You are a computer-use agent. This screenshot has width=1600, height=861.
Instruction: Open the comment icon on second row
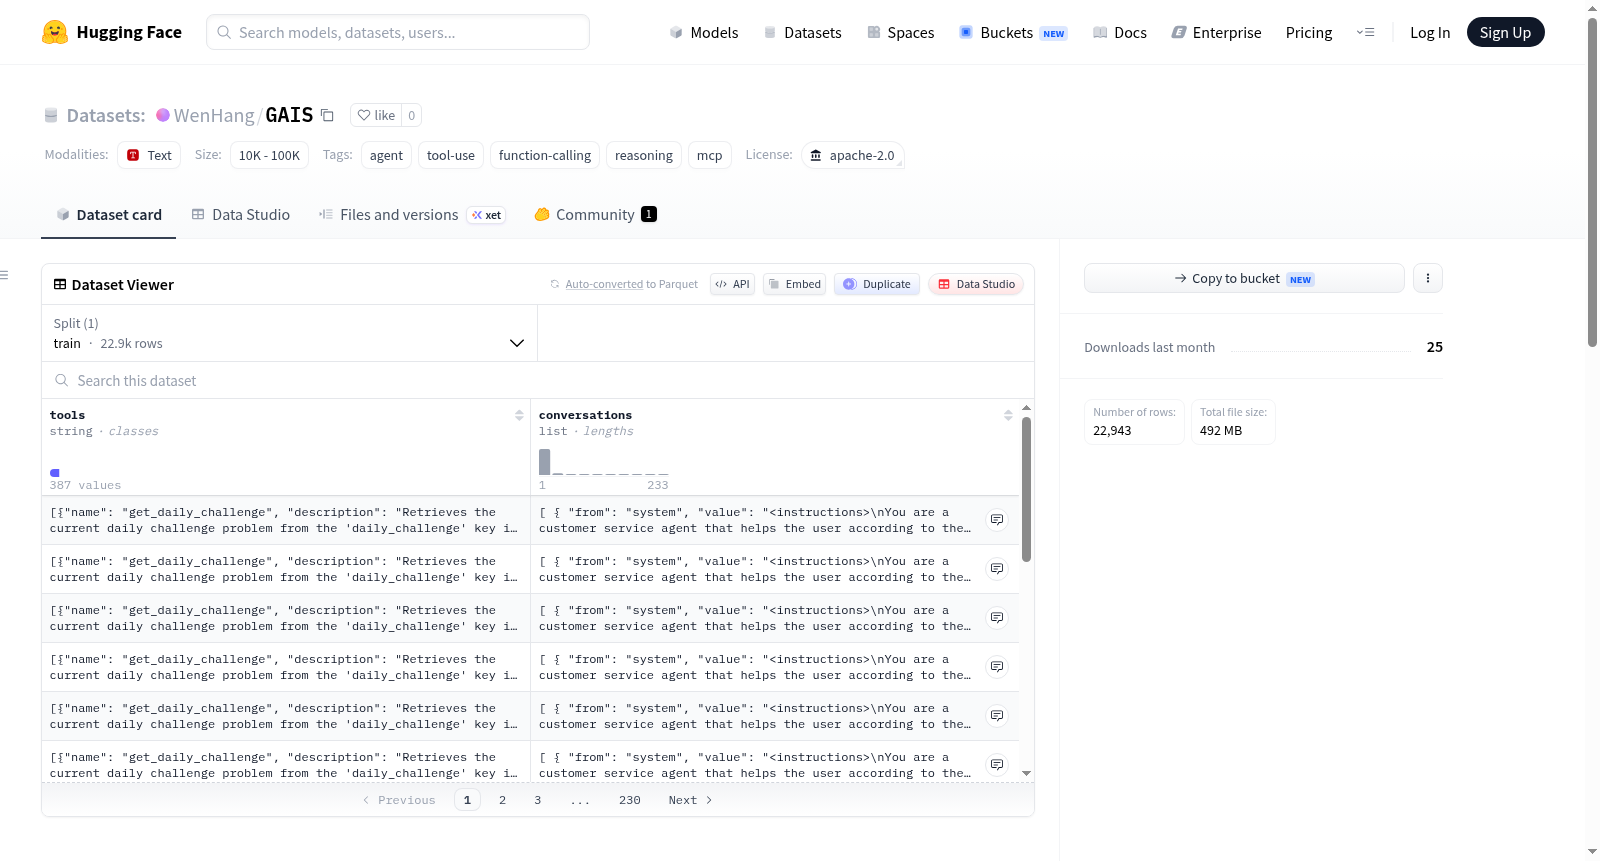997,569
